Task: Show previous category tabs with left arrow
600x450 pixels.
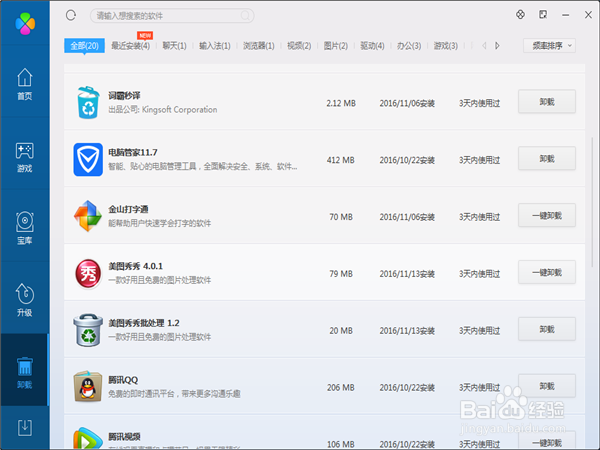Action: (484, 46)
